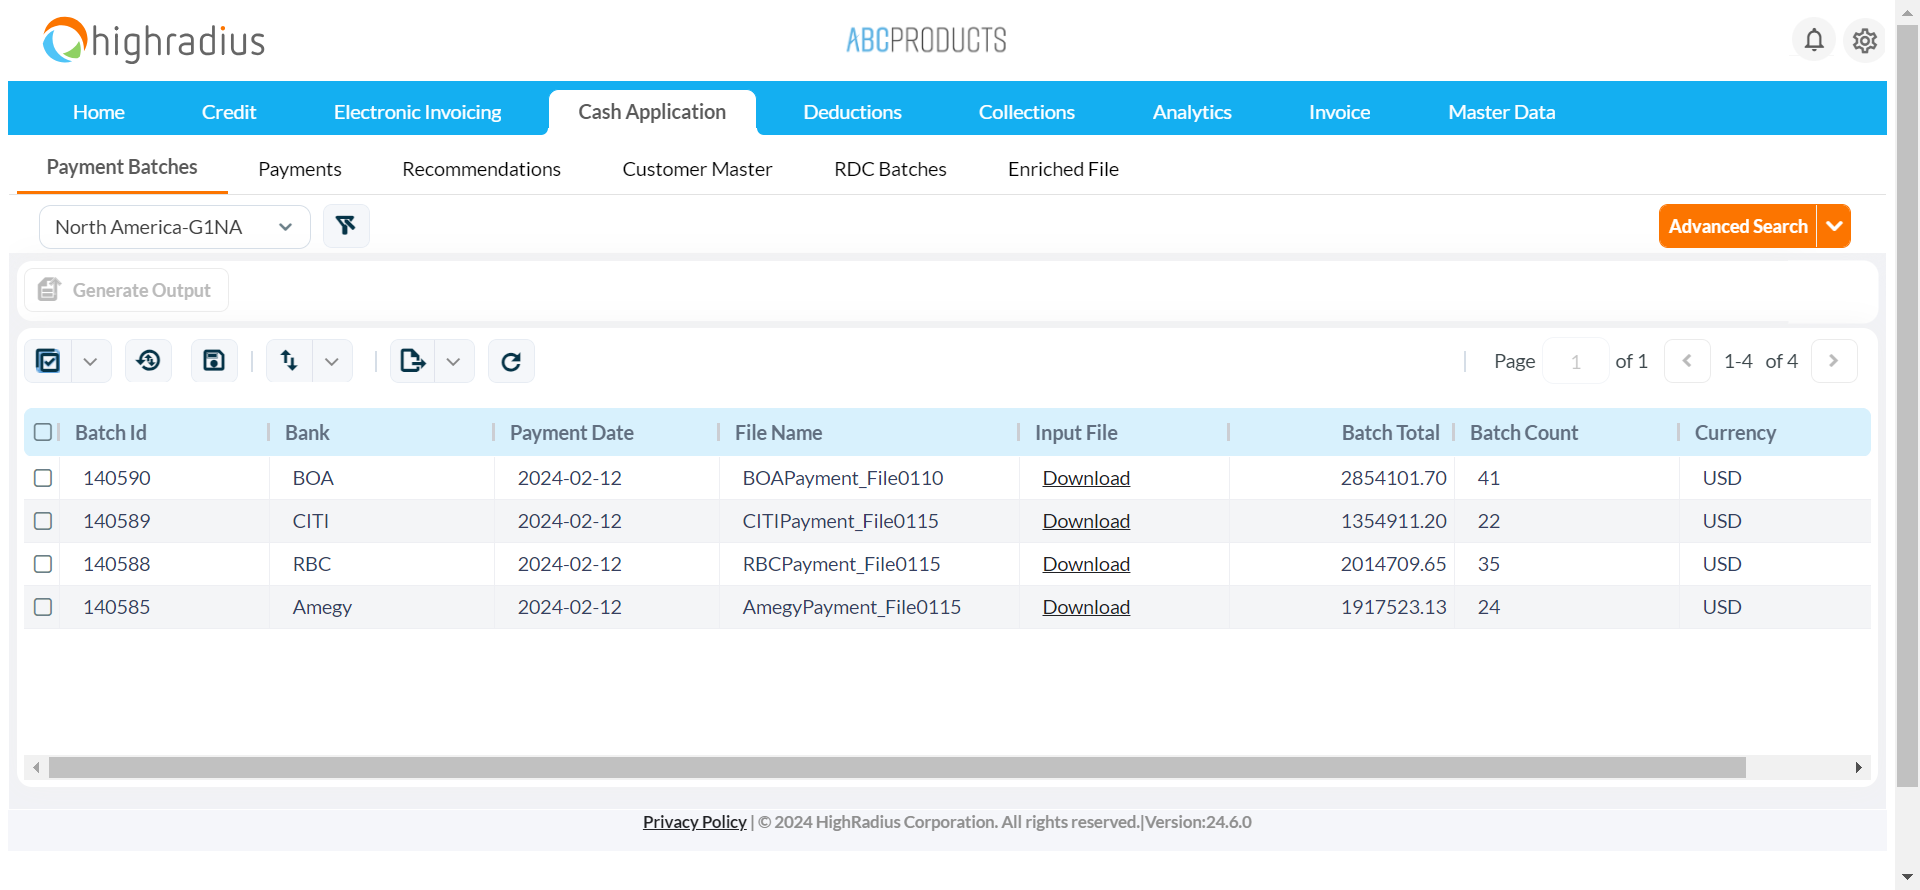Switch to the Deductions tab
The height and width of the screenshot is (890, 1920).
pos(852,112)
